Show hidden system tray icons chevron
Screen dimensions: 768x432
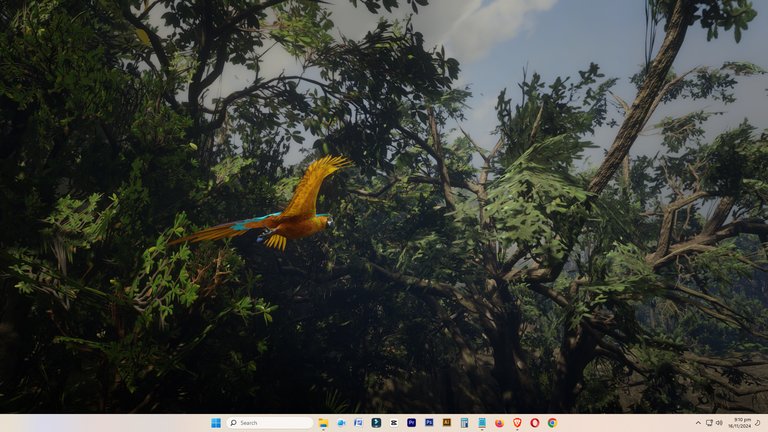pyautogui.click(x=698, y=423)
